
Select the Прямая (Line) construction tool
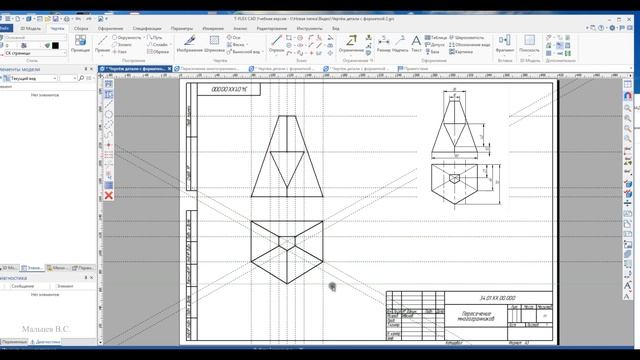pos(102,44)
